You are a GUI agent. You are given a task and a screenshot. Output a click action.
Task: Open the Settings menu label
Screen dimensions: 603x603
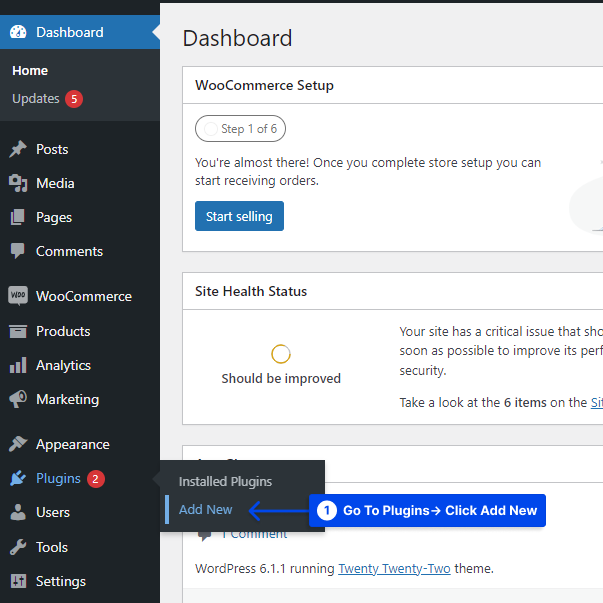(x=61, y=581)
